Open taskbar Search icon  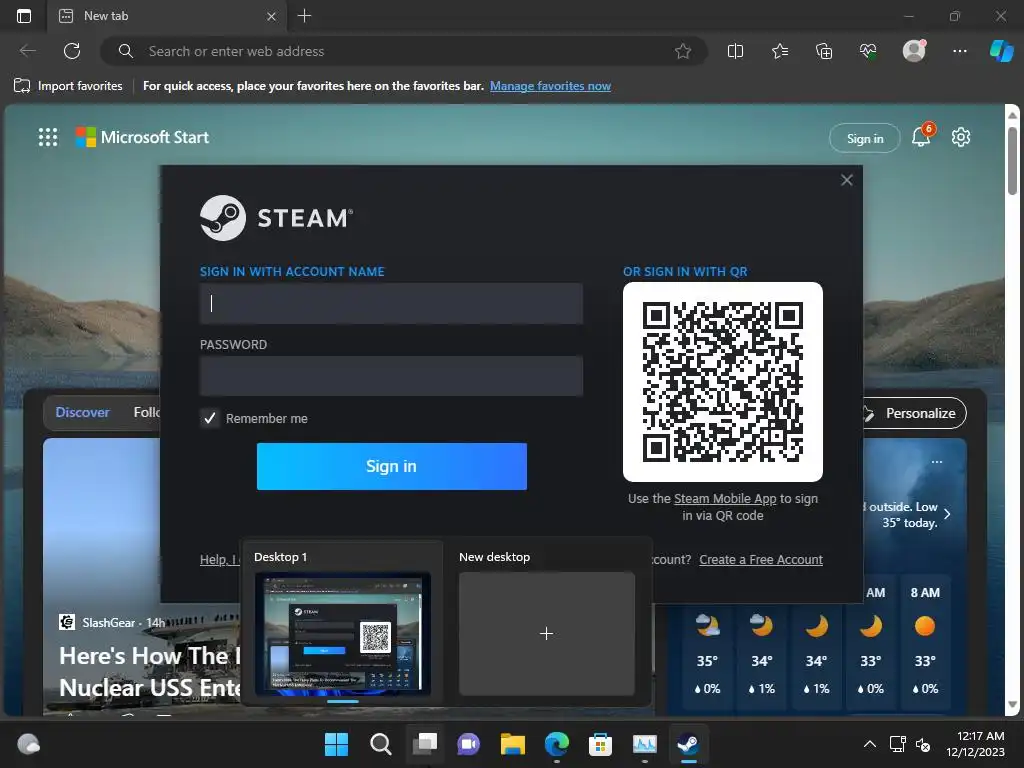click(x=381, y=744)
